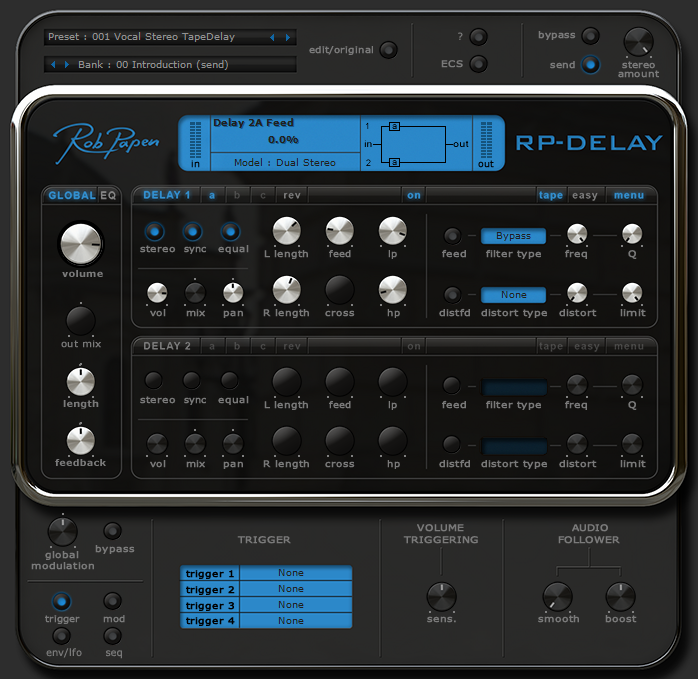The image size is (698, 679).
Task: Toggle Delay 1 equal button
Action: (x=230, y=232)
